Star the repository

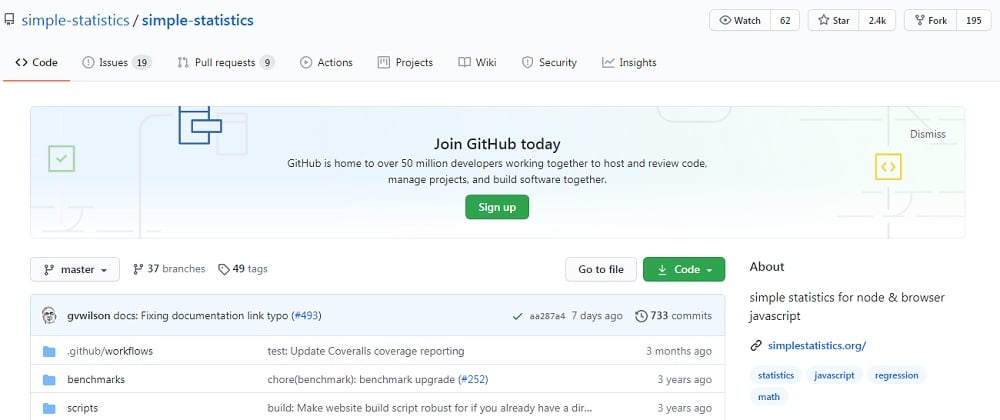(x=834, y=20)
